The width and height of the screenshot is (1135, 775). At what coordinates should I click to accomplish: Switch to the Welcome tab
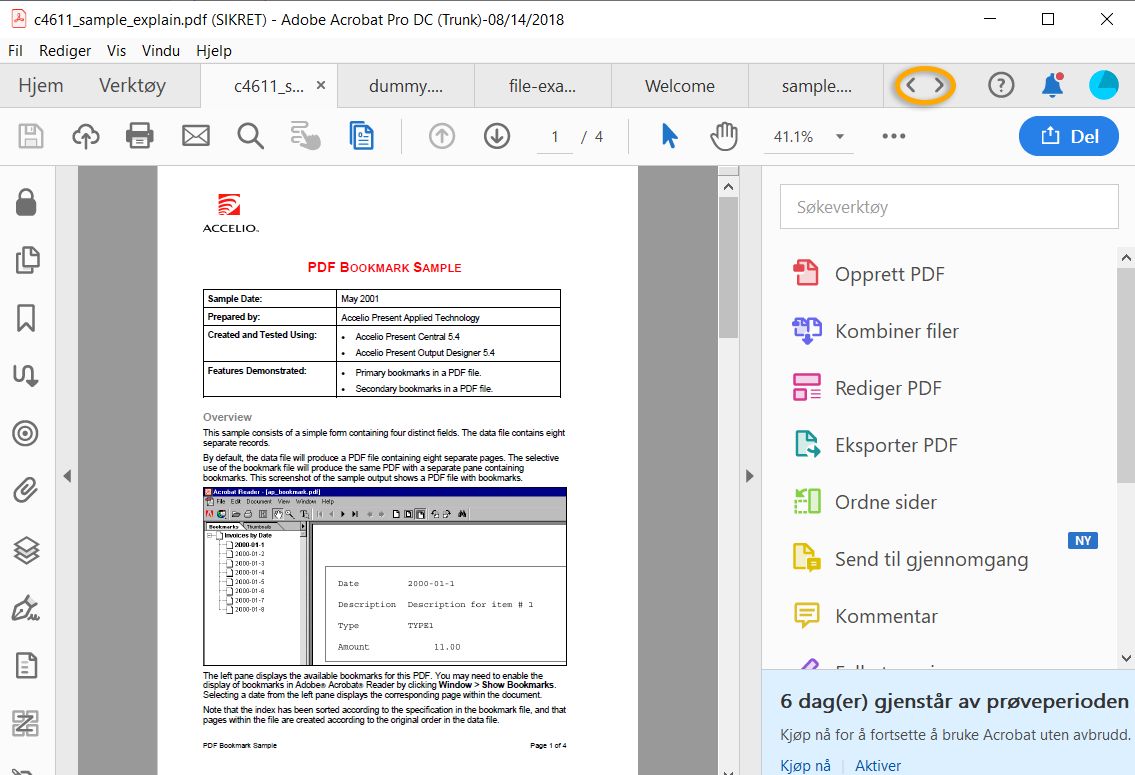click(680, 86)
